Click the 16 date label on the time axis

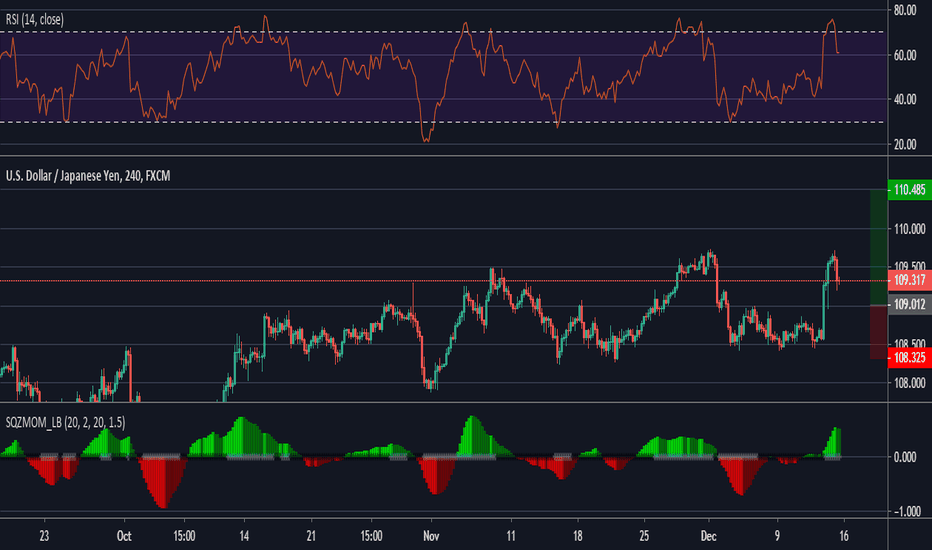point(843,536)
